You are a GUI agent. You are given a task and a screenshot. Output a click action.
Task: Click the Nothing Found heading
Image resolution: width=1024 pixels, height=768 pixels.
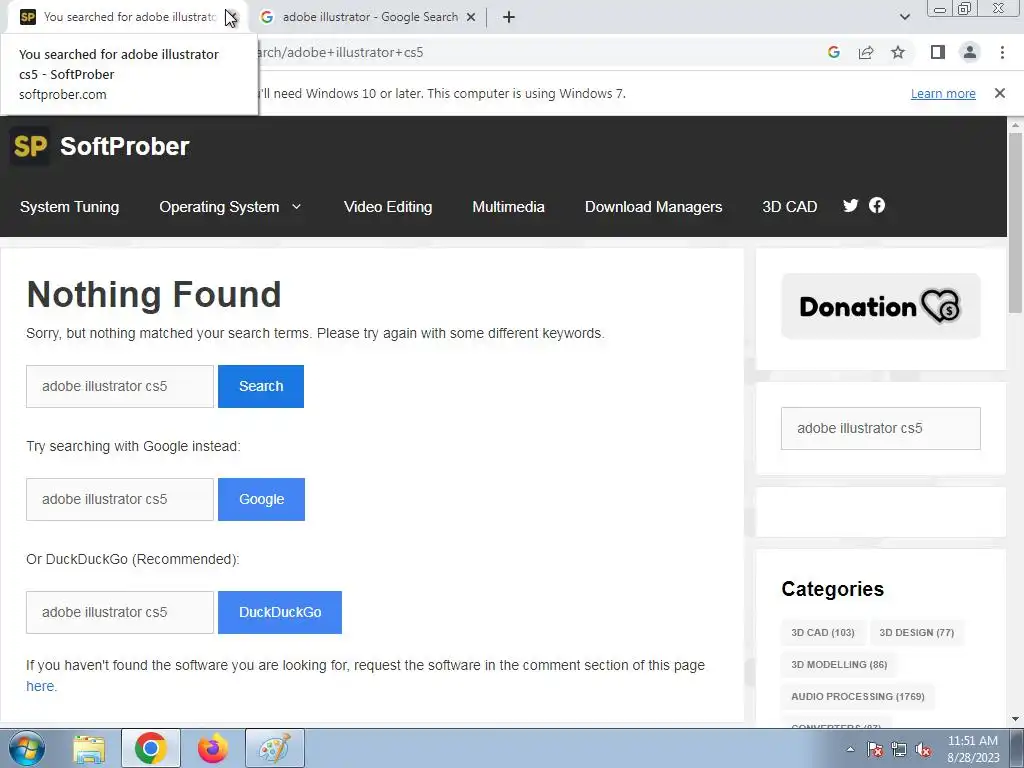[153, 294]
